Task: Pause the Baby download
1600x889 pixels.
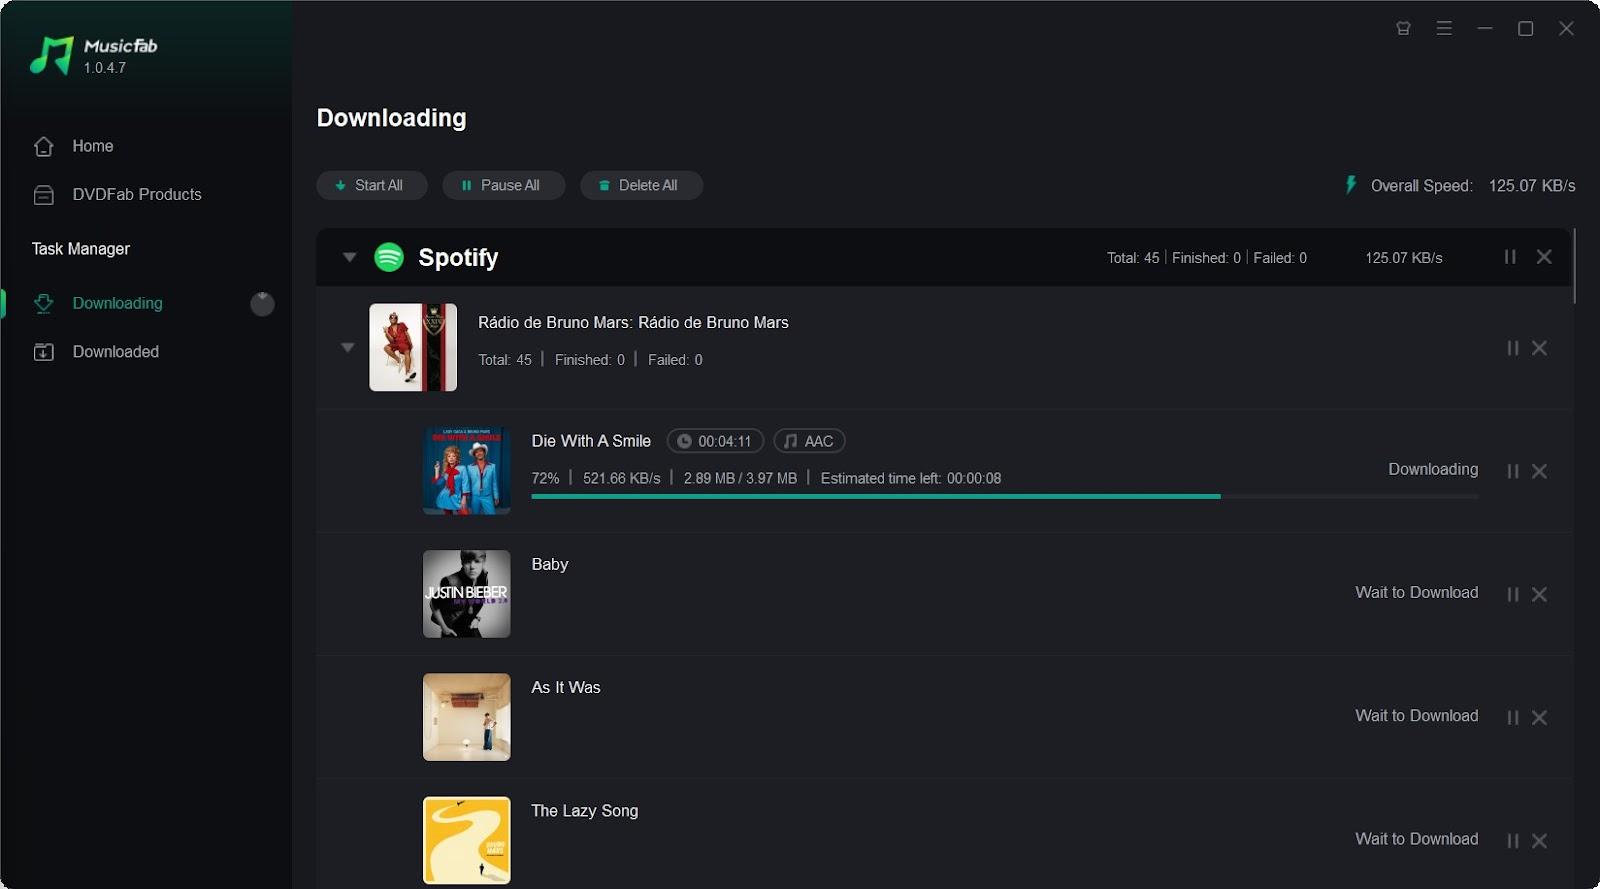Action: click(x=1513, y=594)
